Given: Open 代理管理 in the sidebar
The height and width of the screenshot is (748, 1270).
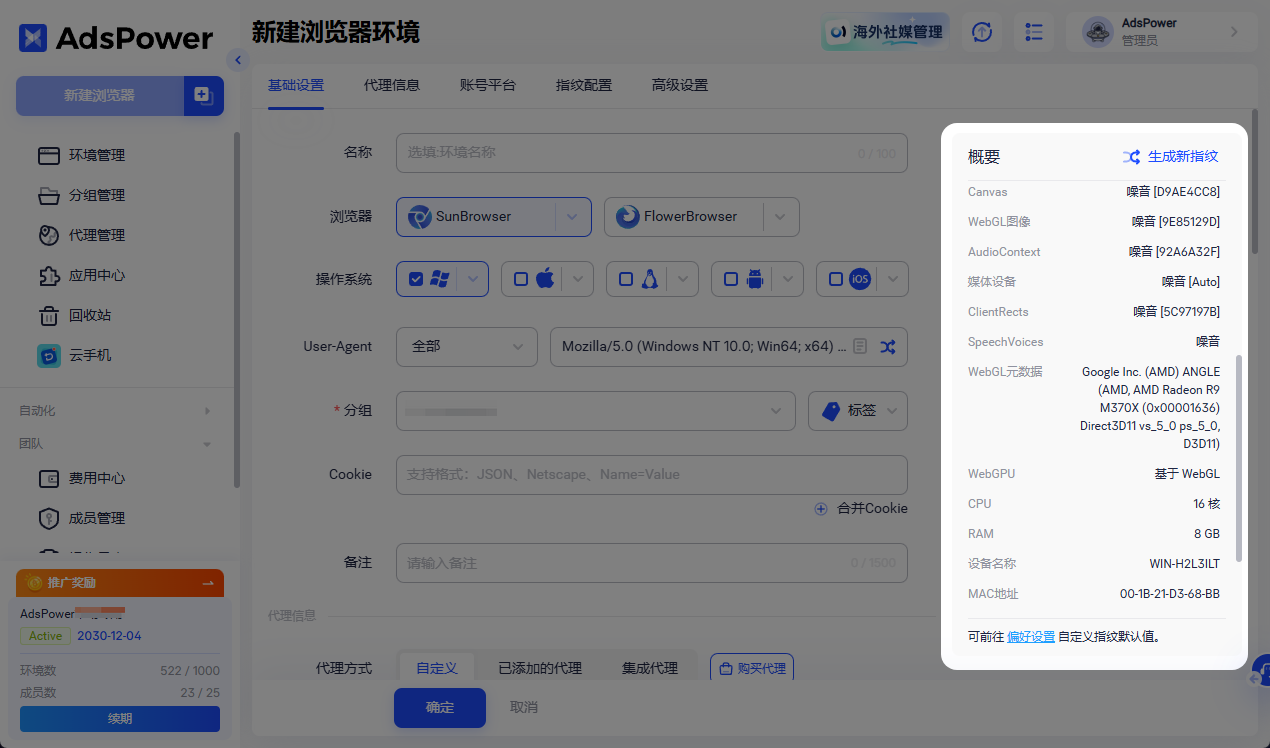Looking at the screenshot, I should (96, 235).
